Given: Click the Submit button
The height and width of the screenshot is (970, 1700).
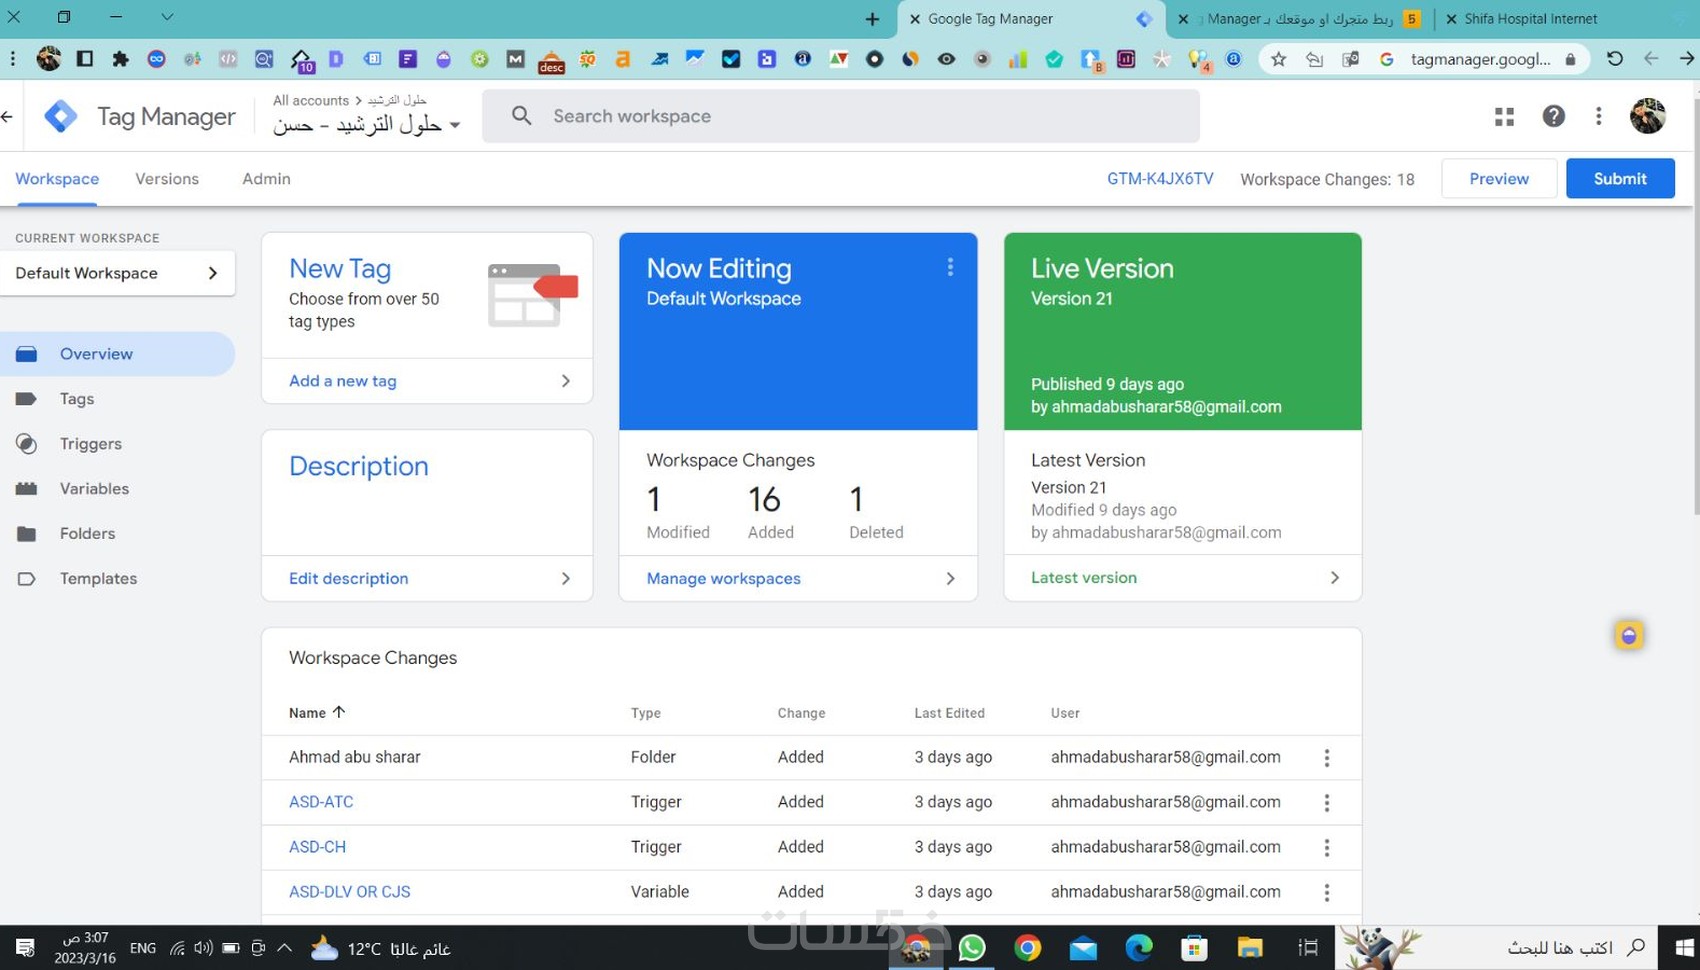Looking at the screenshot, I should [1620, 178].
